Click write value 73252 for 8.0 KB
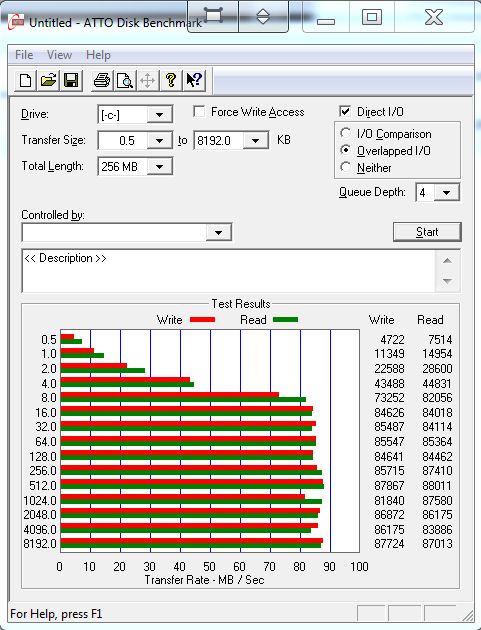481x630 pixels. coord(389,397)
